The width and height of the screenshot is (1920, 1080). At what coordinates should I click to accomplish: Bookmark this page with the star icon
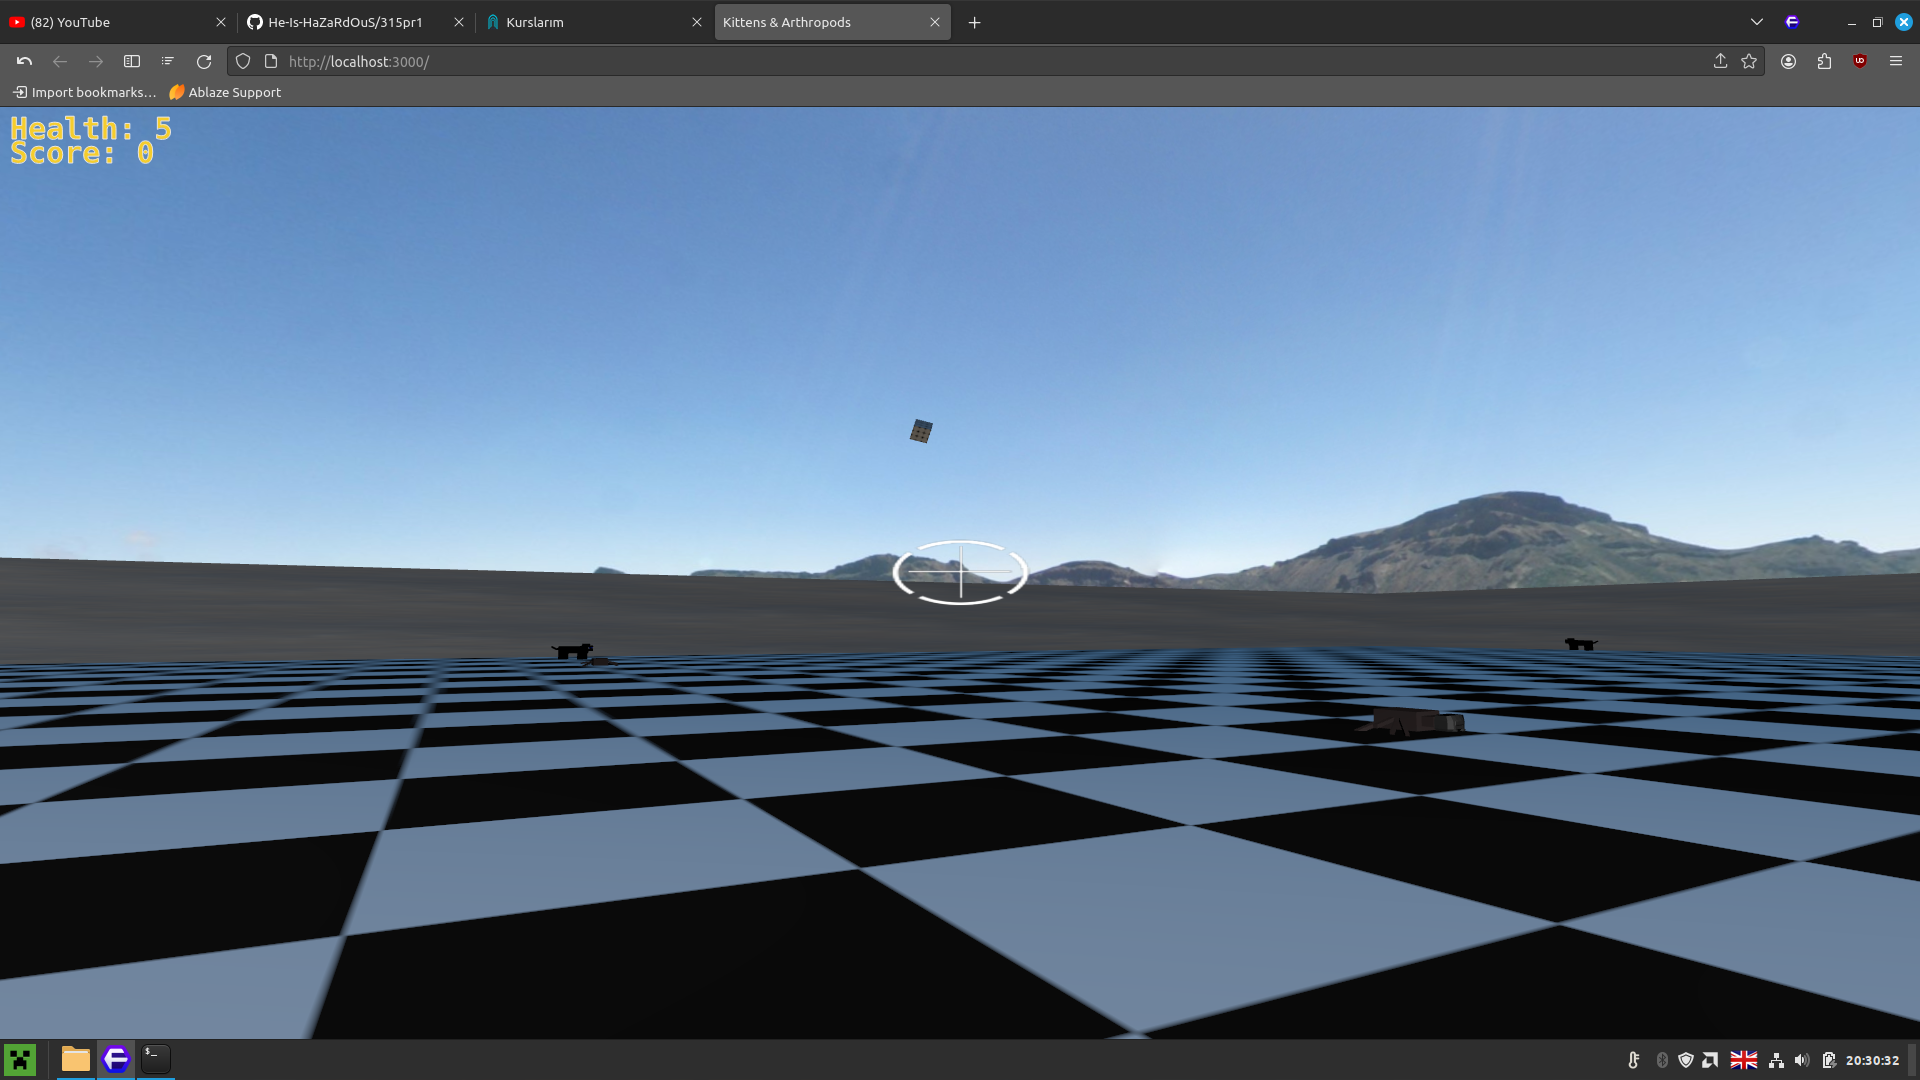click(x=1749, y=62)
